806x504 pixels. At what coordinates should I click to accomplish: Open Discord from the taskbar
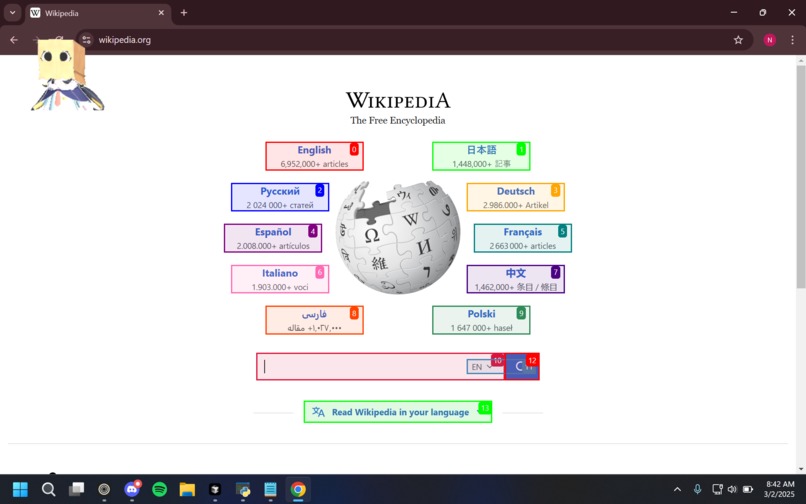click(132, 489)
